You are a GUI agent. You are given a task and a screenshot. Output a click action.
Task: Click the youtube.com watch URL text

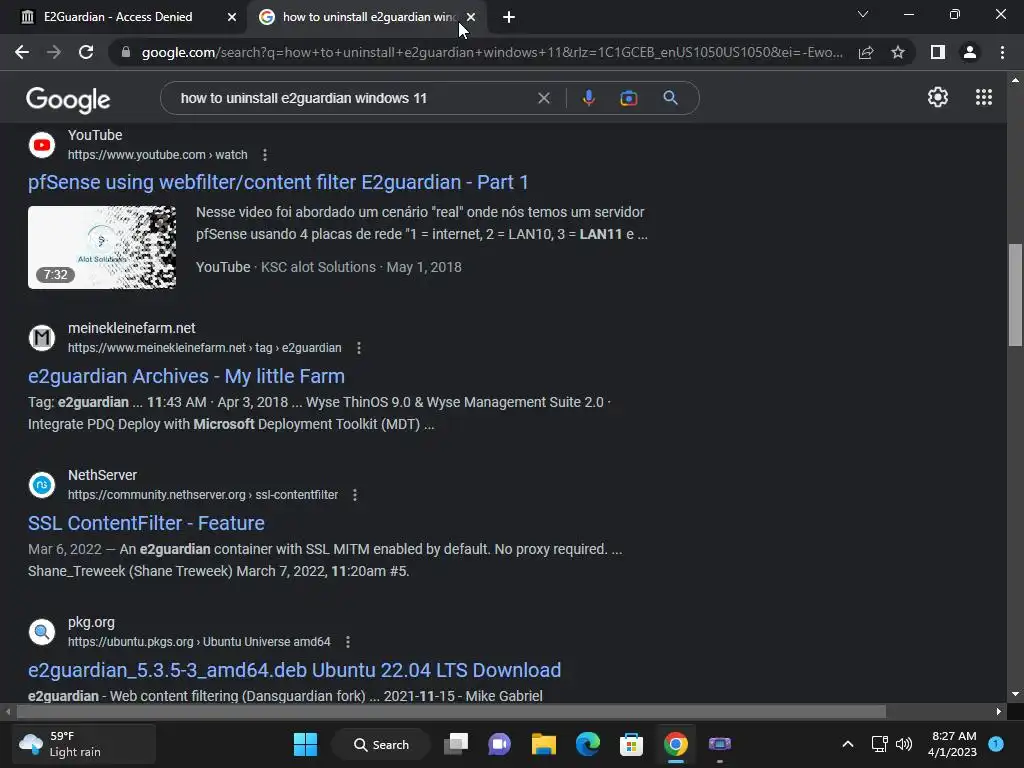point(157,155)
